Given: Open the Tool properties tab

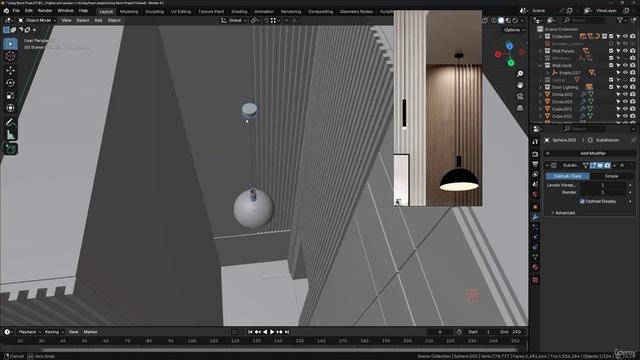Looking at the screenshot, I should click(535, 142).
